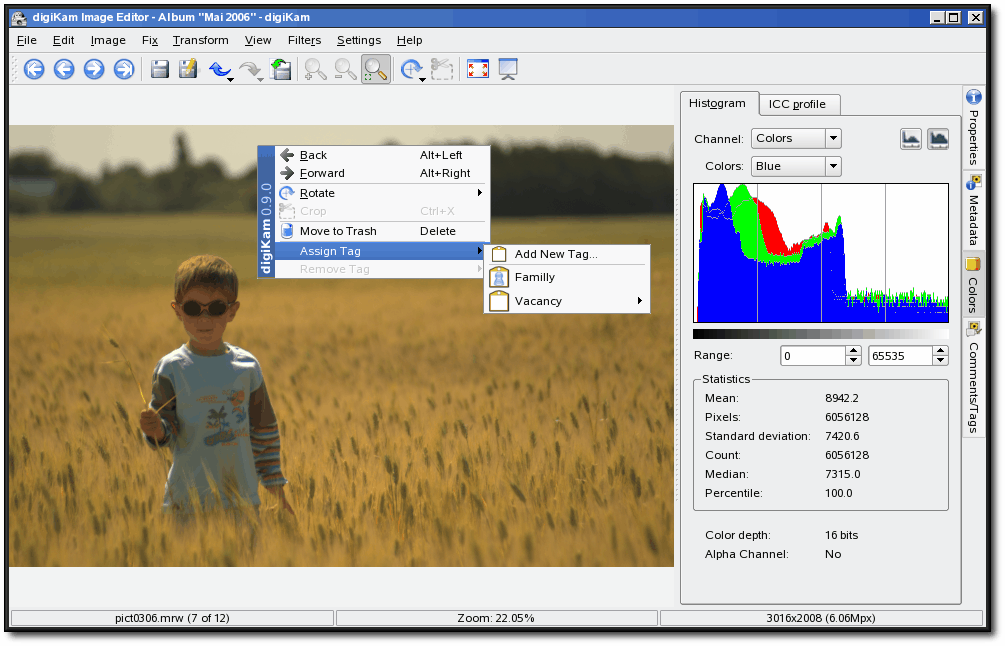Open the window menu icon in title bar
Screen dimensions: 1005x646
coord(19,17)
